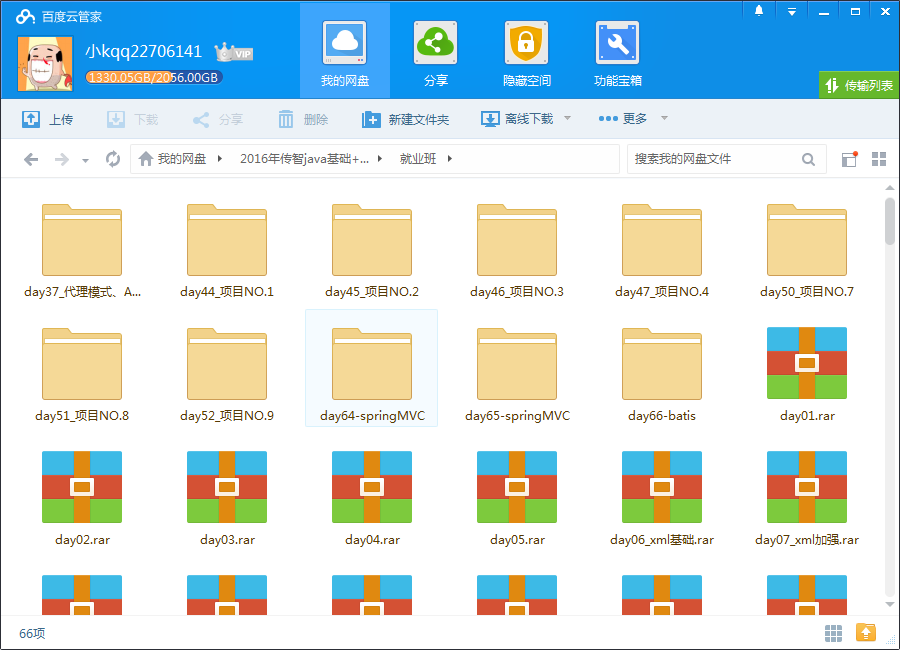Click the storage usage progress bar
This screenshot has width=900, height=650.
[x=153, y=76]
